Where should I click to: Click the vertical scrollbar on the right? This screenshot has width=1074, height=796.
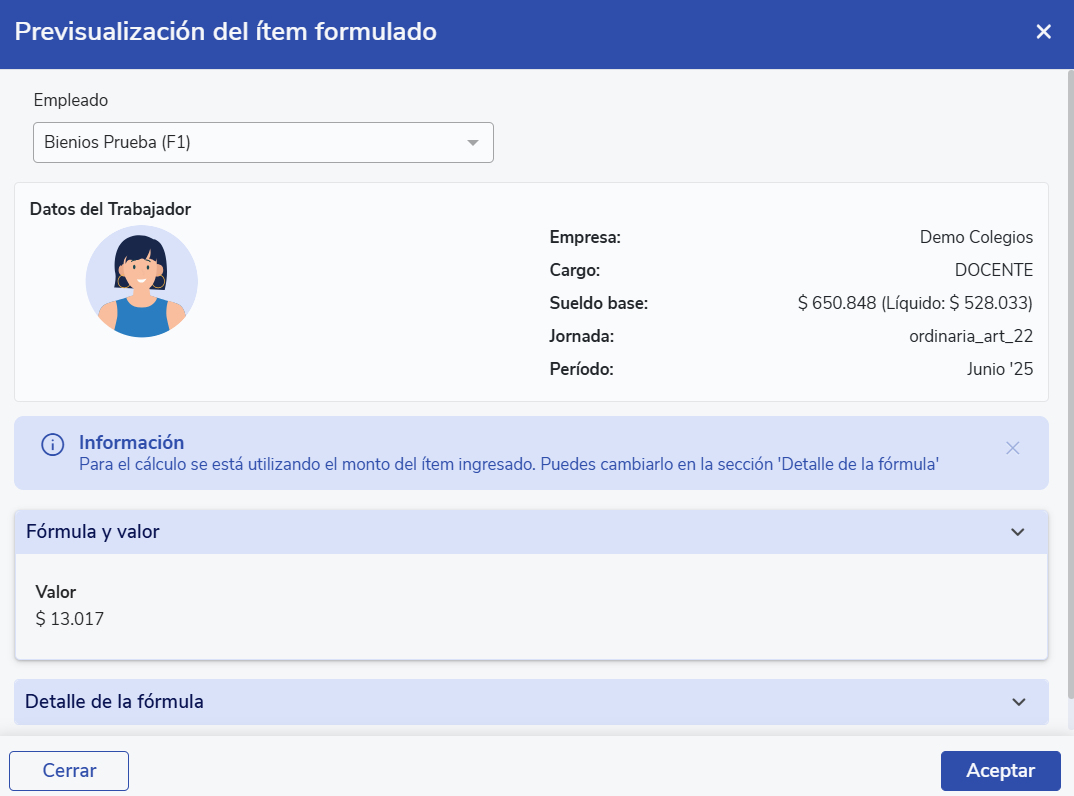1069,380
